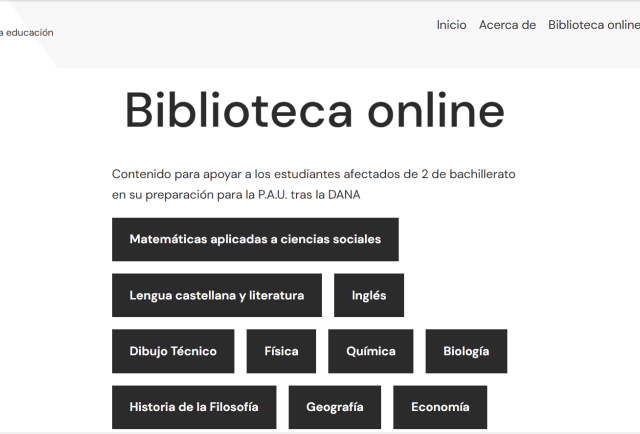Open the Física subject button
The width and height of the screenshot is (640, 434).
click(x=281, y=351)
